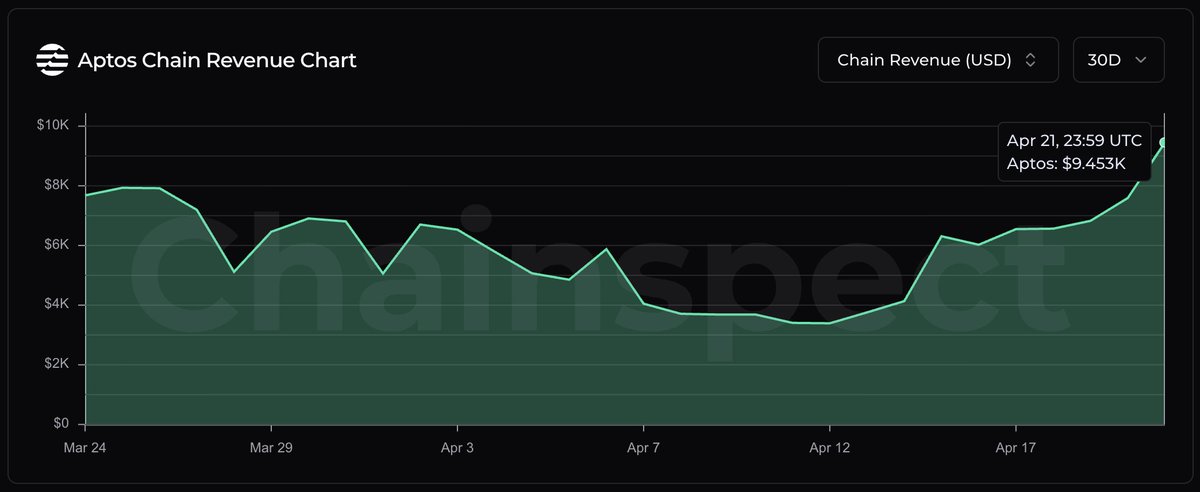Click the Apr 21 tooltip showing $9.453K
Viewport: 1200px width, 492px height.
click(x=1074, y=152)
